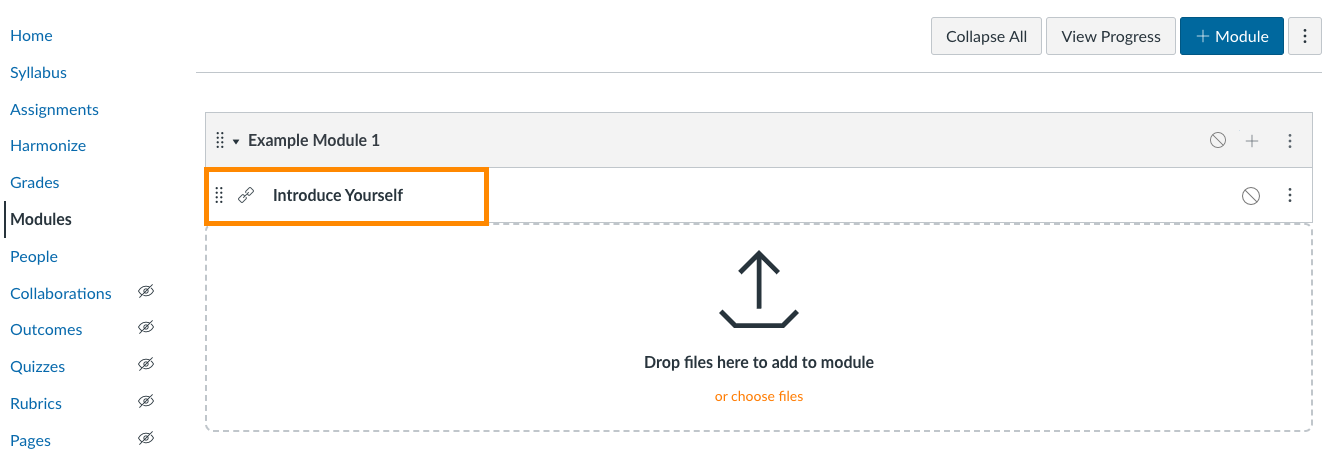1341x463 pixels.
Task: Publish the Introduce Yourself item
Action: (1250, 196)
